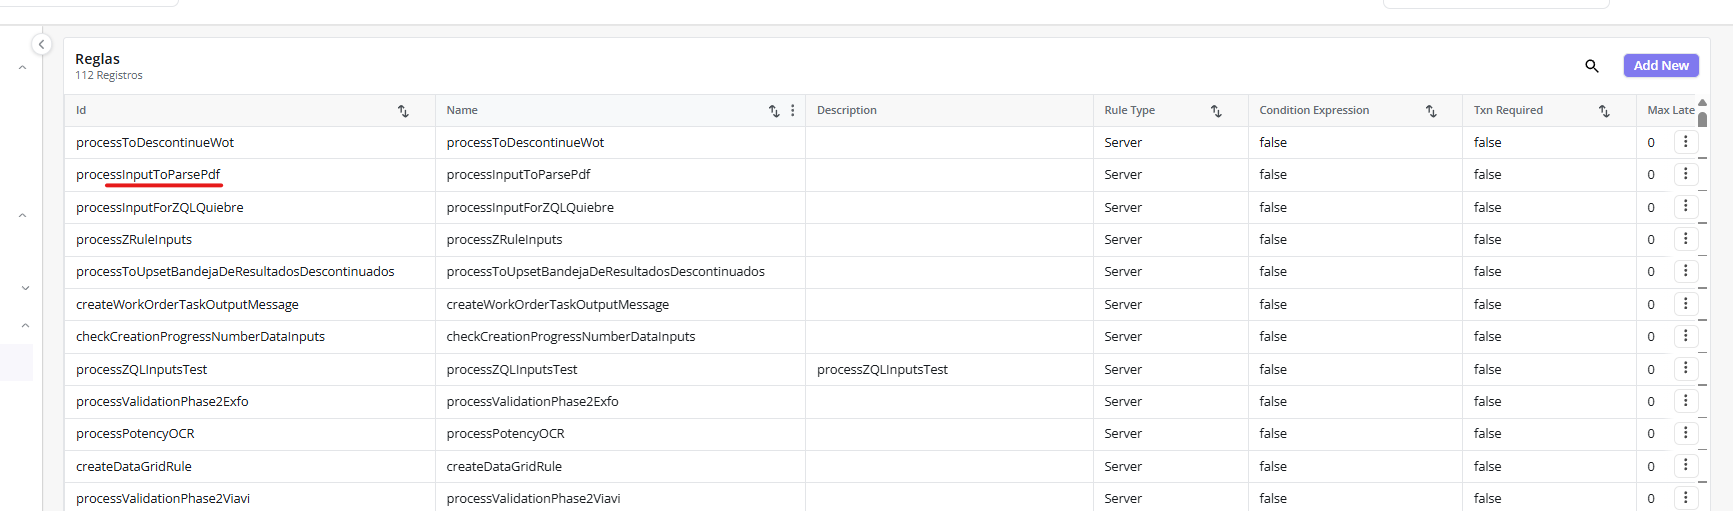This screenshot has height=511, width=1733.
Task: Click the 112 Registros count label
Action: pos(109,76)
